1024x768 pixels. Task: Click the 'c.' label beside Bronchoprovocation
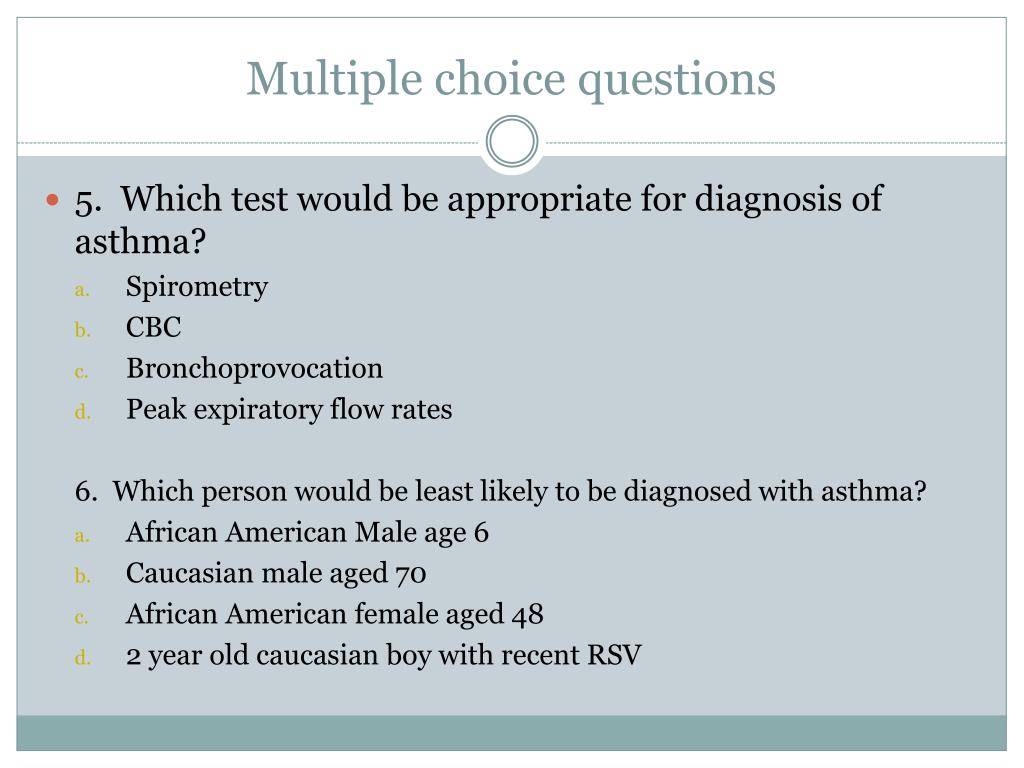pos(81,372)
